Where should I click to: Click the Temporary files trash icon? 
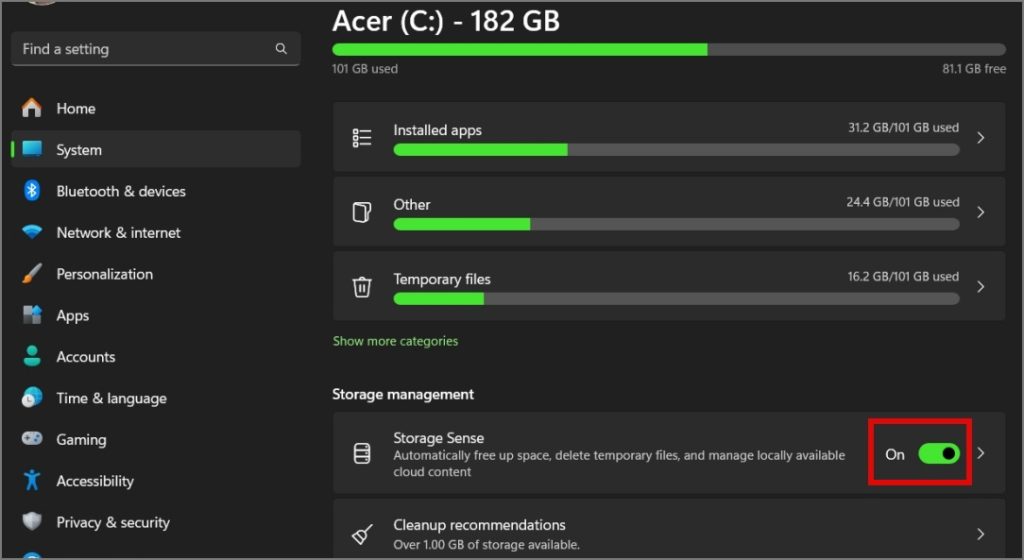tap(362, 287)
